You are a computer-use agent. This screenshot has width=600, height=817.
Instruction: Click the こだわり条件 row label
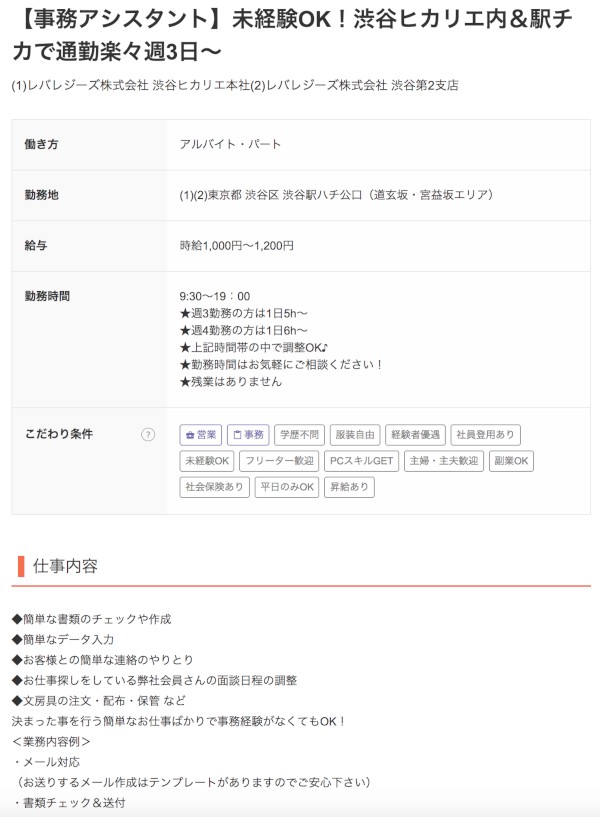click(x=58, y=434)
